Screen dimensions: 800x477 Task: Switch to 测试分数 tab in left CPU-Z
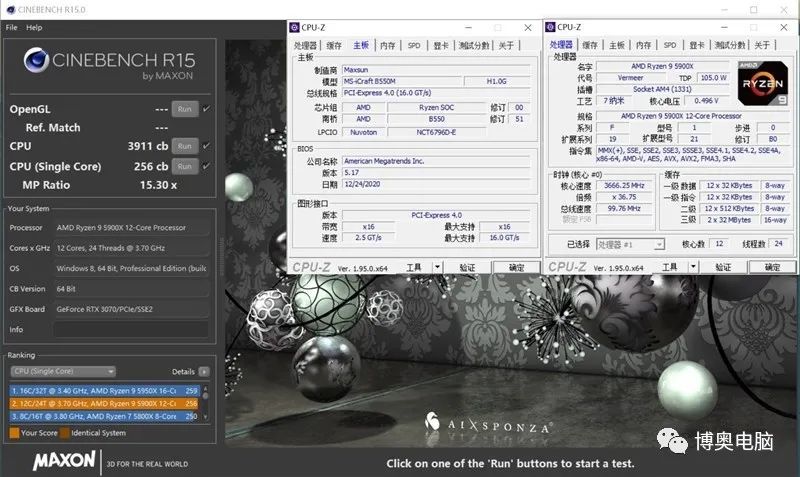pos(474,45)
